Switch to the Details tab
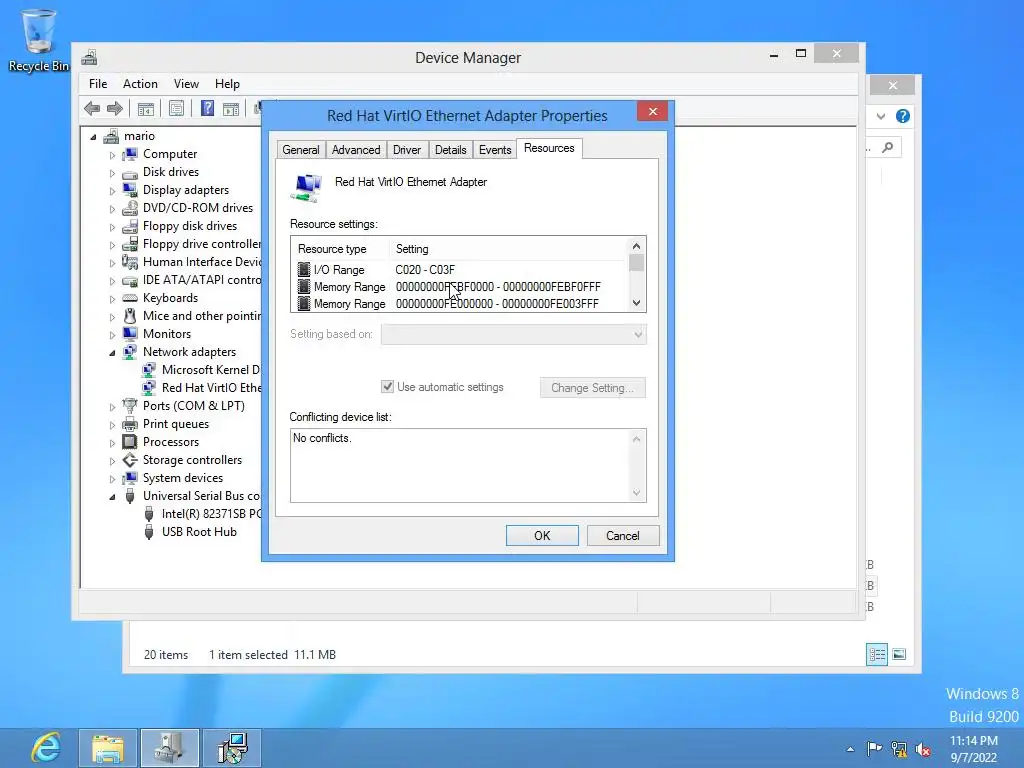 click(451, 150)
